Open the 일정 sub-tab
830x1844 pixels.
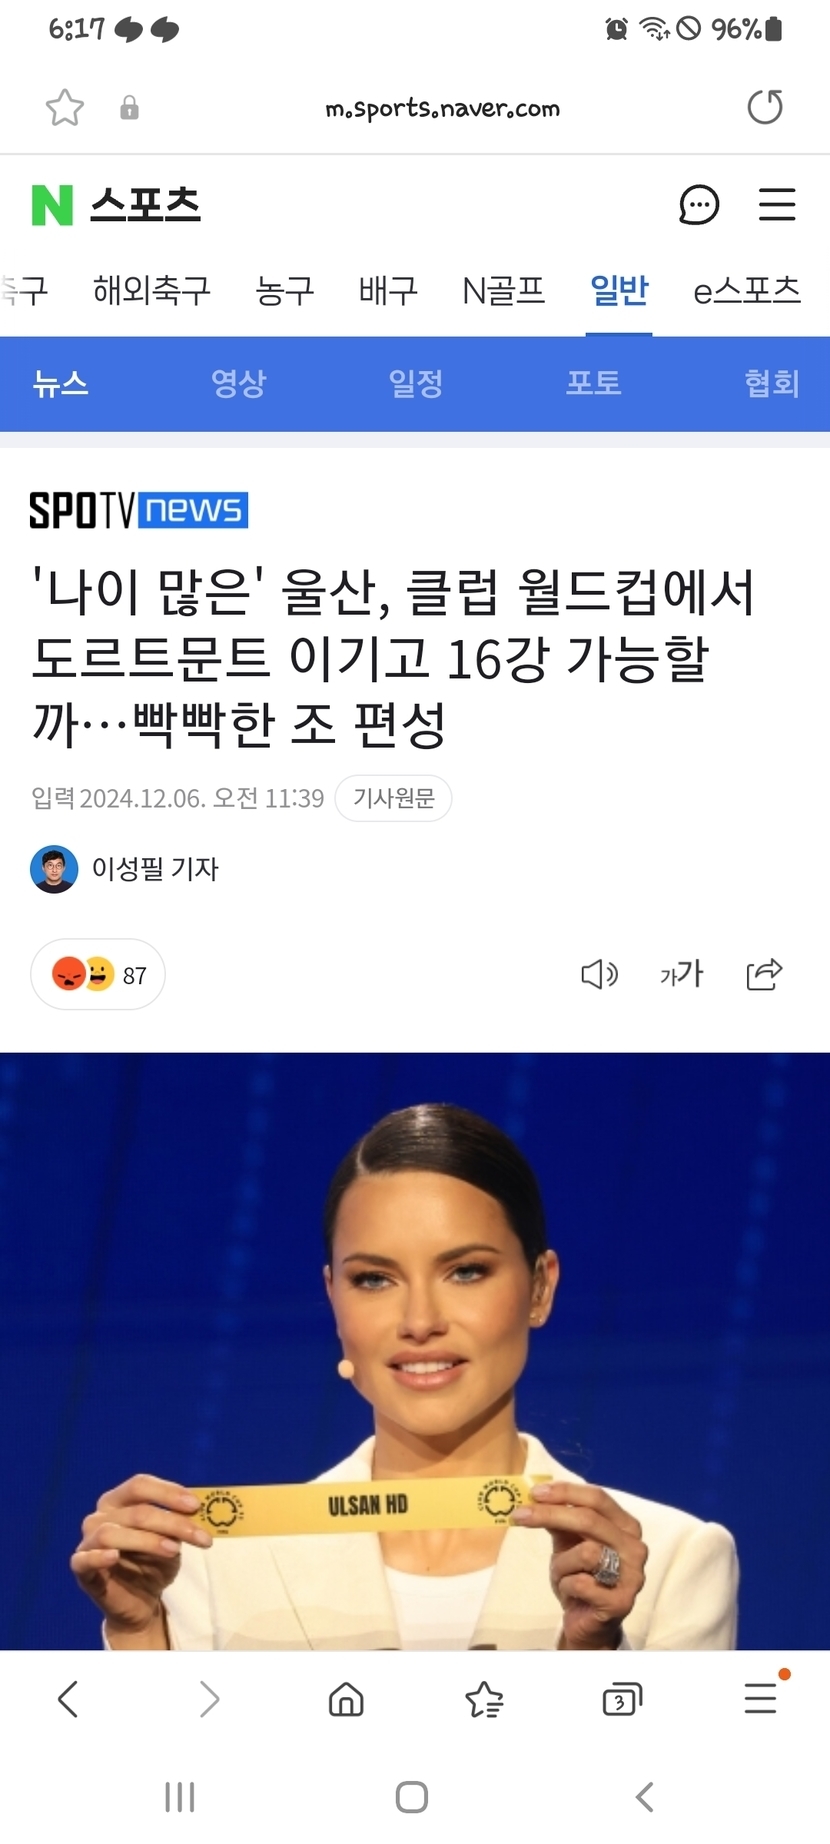pos(416,383)
